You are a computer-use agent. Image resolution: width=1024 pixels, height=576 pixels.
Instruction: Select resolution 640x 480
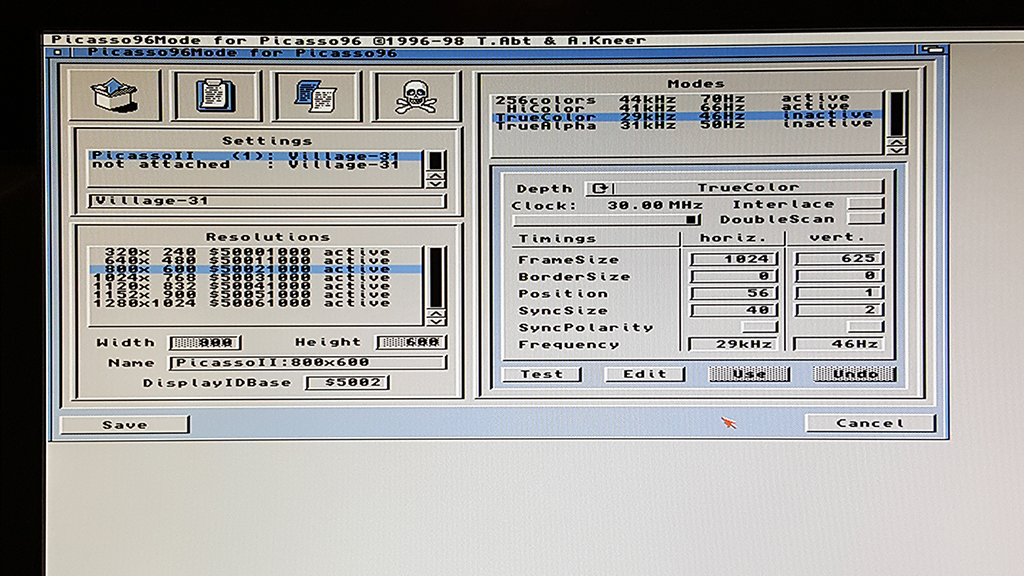pos(255,261)
